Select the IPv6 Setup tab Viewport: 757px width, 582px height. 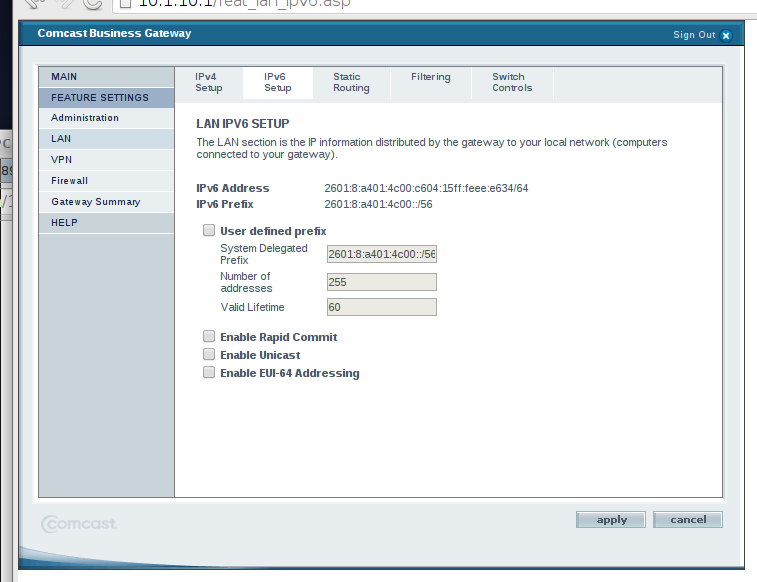tap(278, 83)
